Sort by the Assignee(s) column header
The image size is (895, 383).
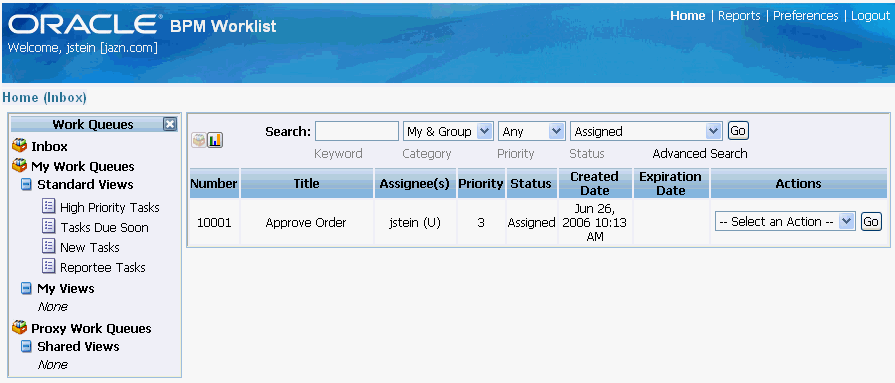[x=415, y=183]
